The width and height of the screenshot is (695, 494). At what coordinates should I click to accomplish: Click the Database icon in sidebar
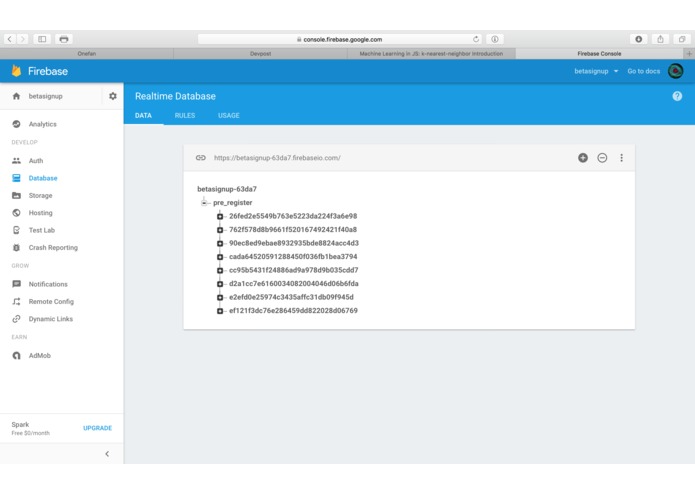(16, 178)
